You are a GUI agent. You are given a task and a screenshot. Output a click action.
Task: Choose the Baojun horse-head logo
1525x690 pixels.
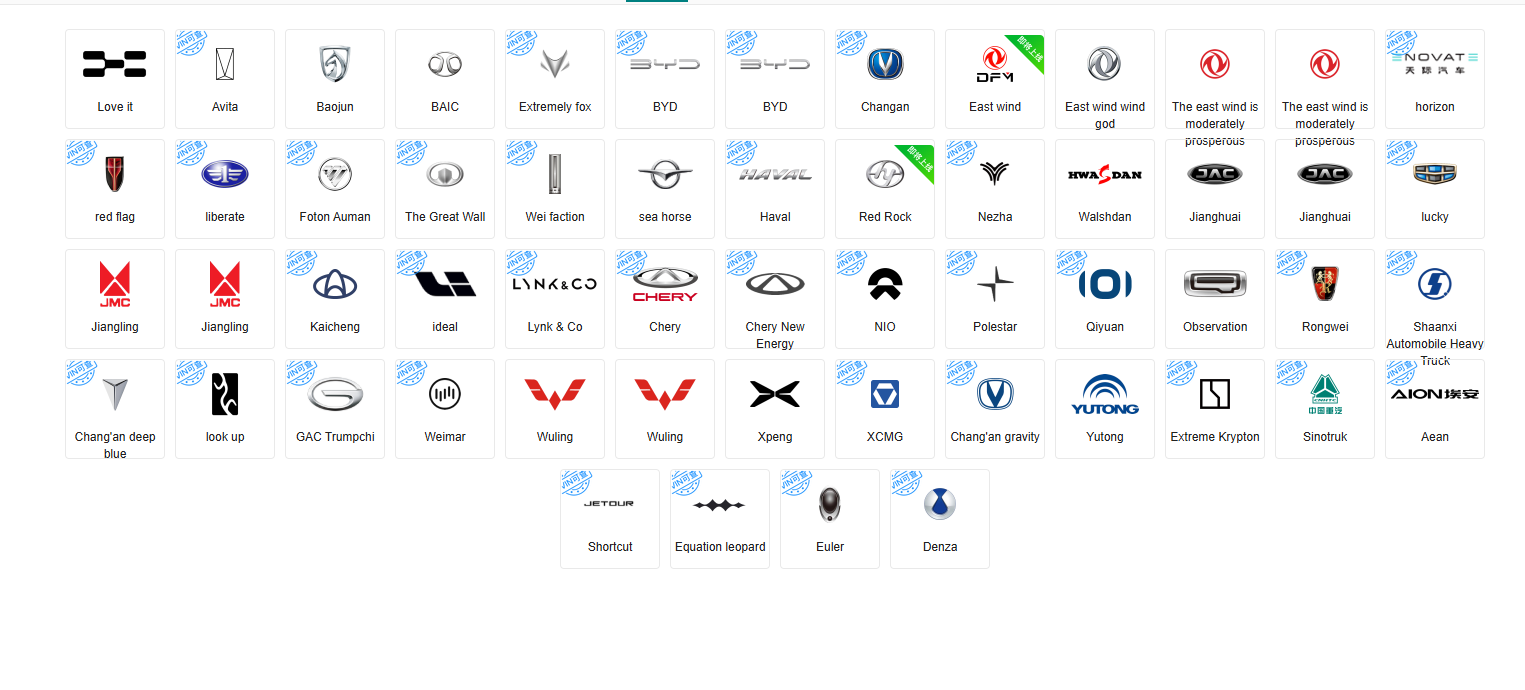pos(335,64)
